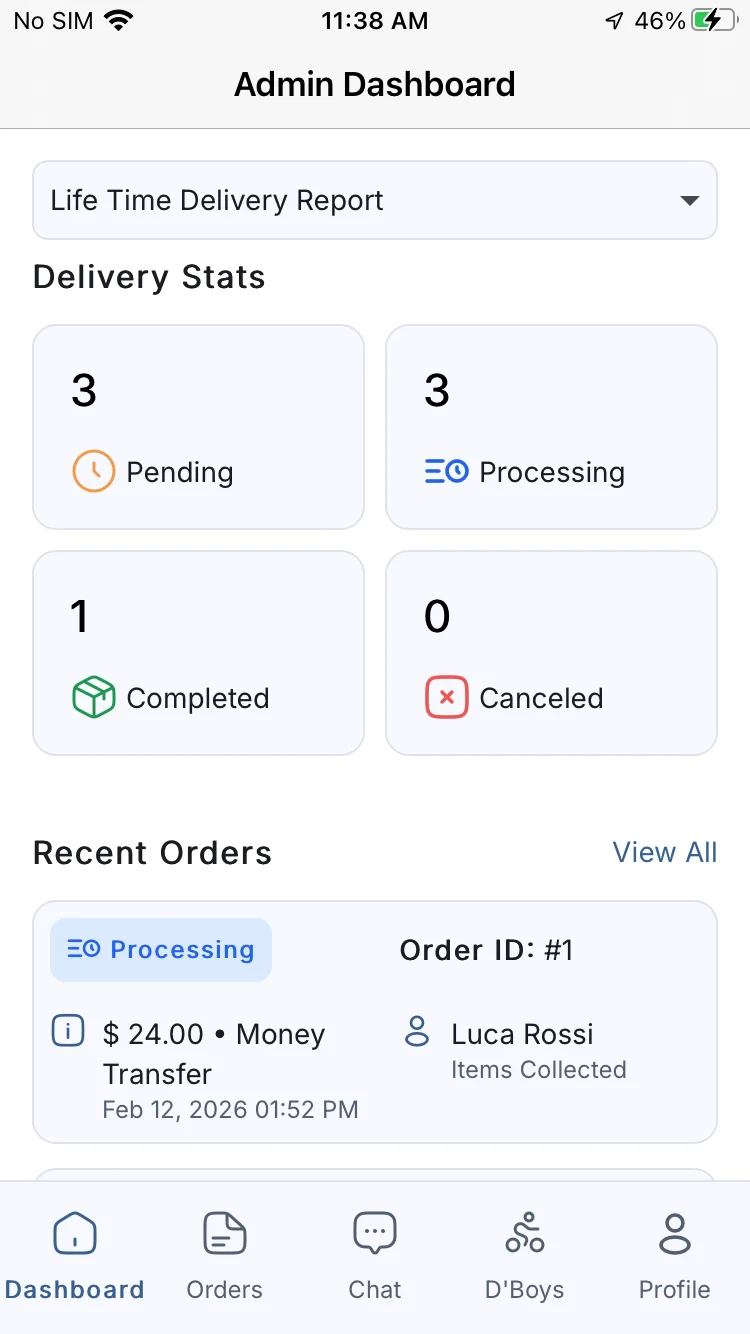Open the Canceled deliveries card
This screenshot has height=1334, width=750.
point(551,652)
